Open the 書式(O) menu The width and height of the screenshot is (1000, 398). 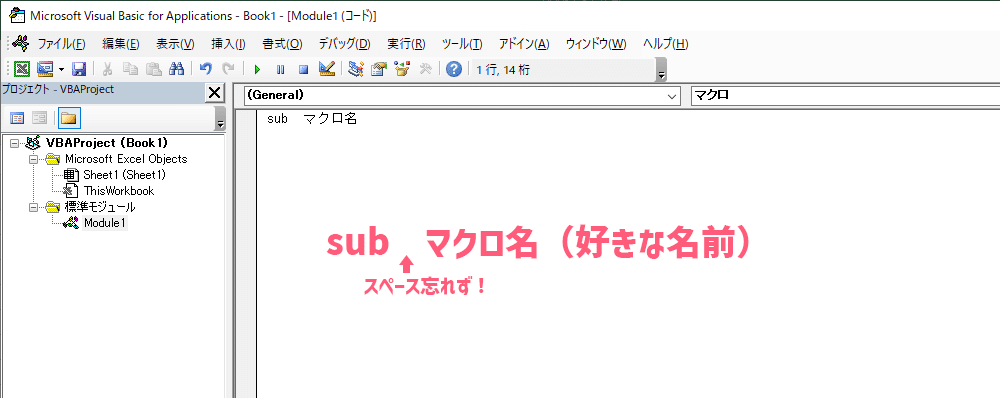tap(283, 44)
